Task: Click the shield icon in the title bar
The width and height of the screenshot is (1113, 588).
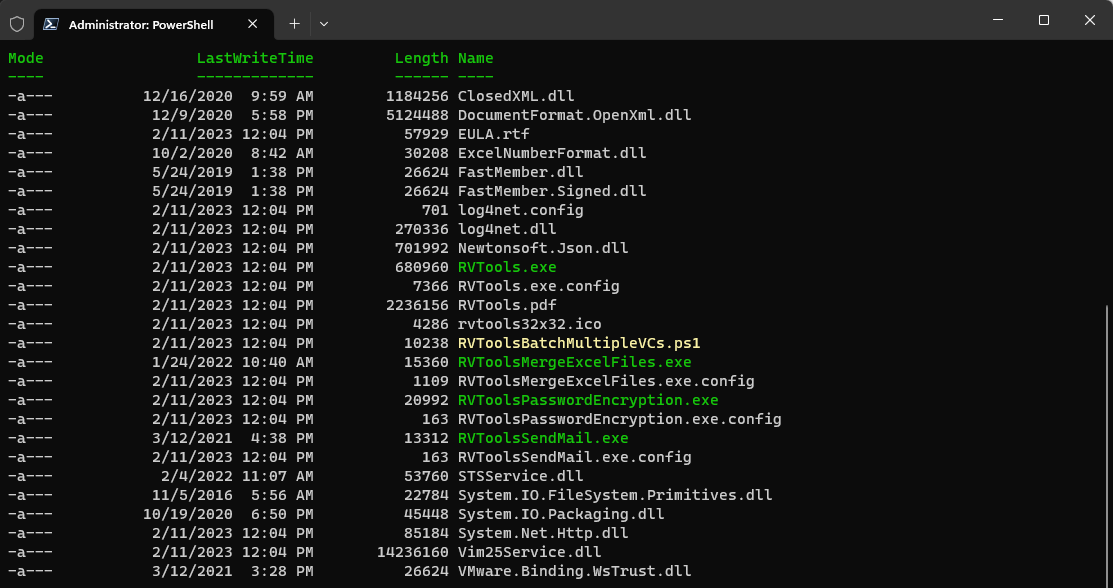Action: pos(17,24)
